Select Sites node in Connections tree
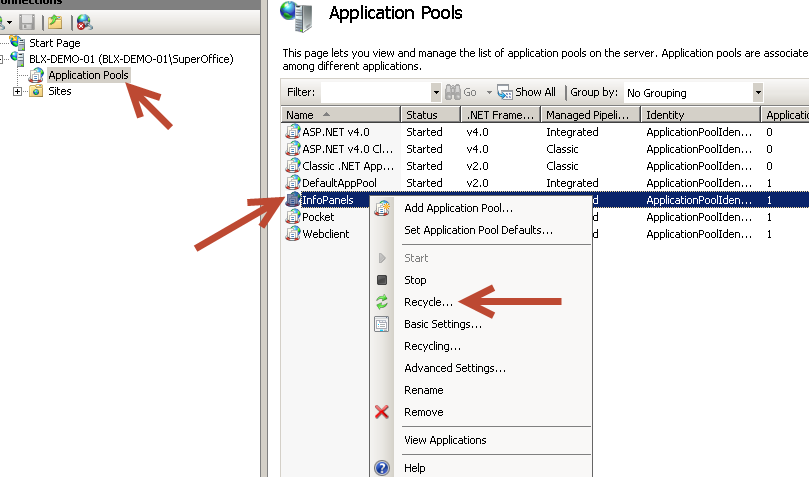Image resolution: width=809 pixels, height=477 pixels. (60, 91)
